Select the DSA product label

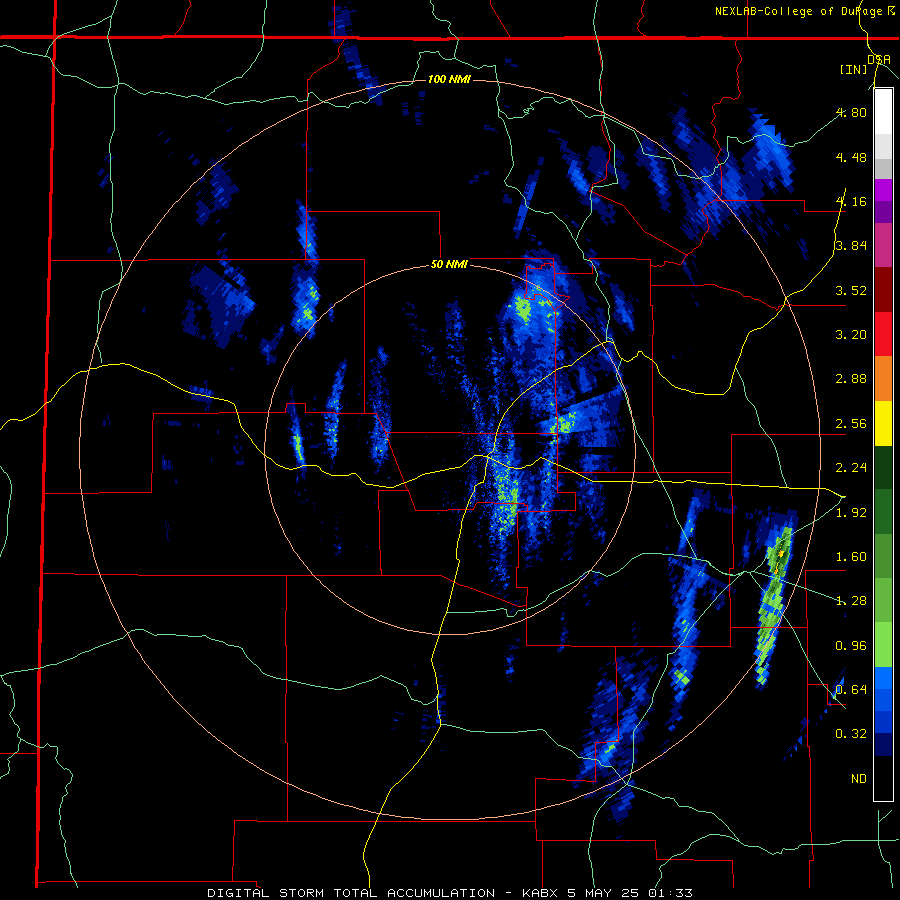(x=879, y=60)
